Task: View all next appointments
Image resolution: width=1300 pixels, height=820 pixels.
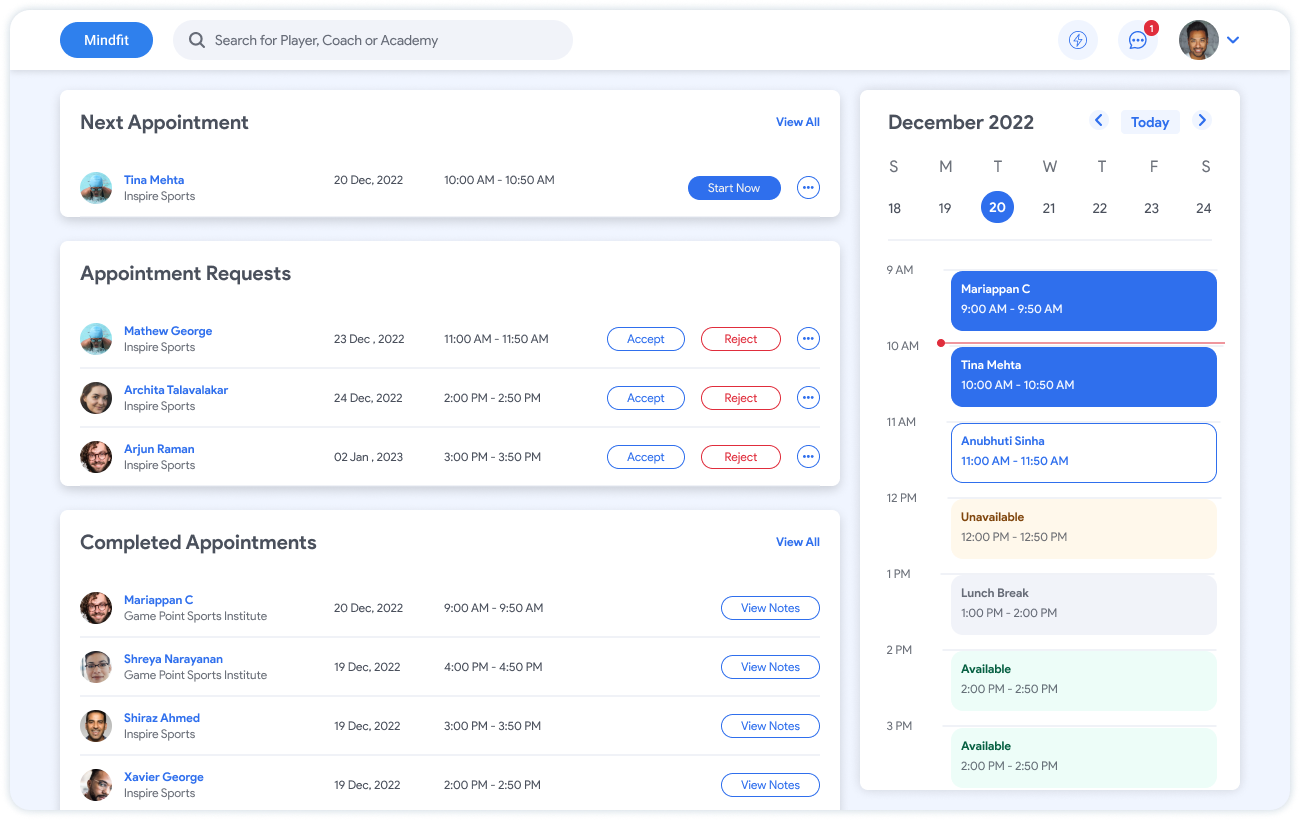Action: click(798, 122)
